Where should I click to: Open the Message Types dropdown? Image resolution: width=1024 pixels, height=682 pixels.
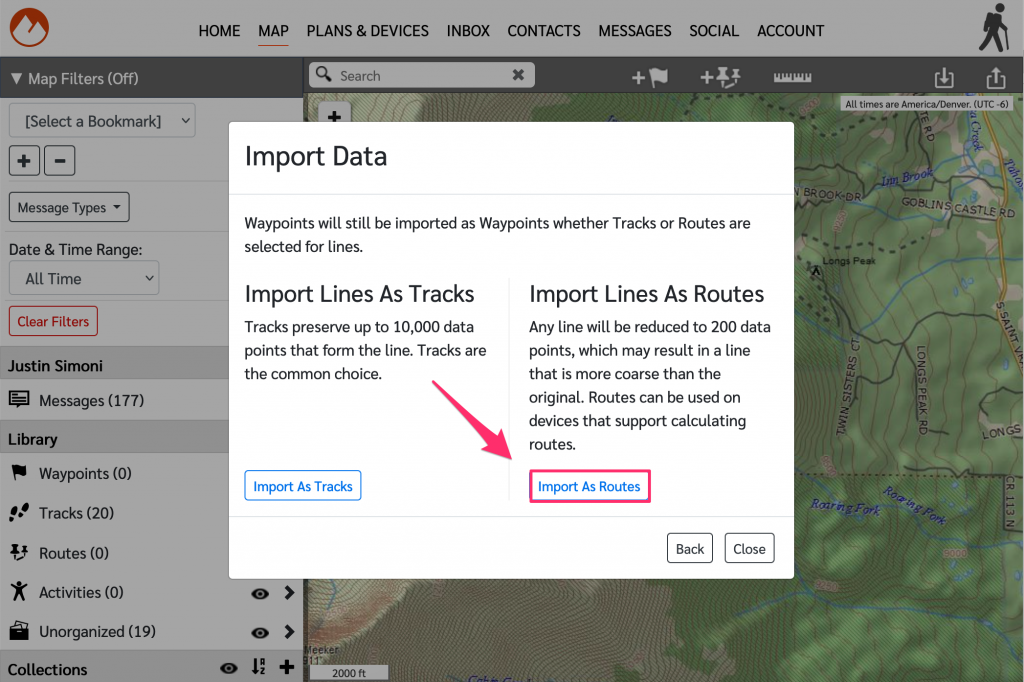(69, 207)
